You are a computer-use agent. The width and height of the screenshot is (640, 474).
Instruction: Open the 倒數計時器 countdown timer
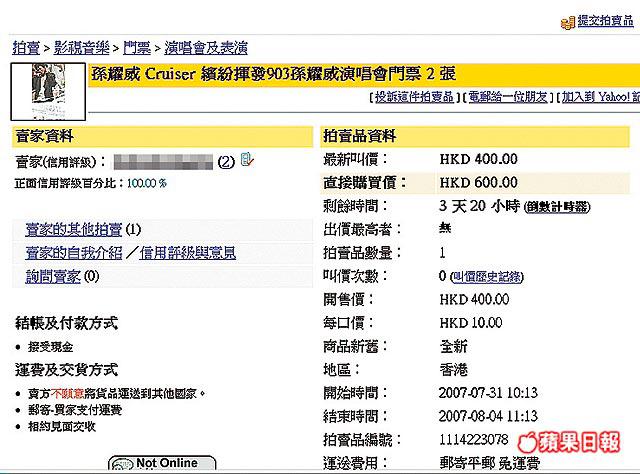(557, 207)
